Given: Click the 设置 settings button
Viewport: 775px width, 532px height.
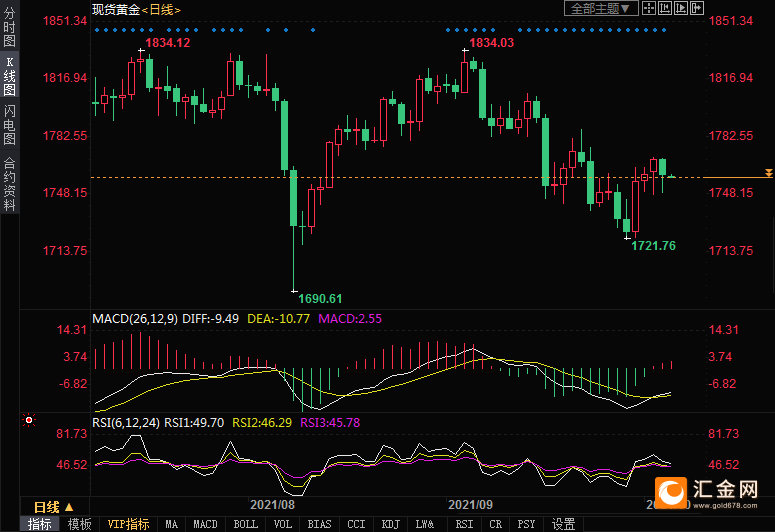Looking at the screenshot, I should click(x=563, y=524).
